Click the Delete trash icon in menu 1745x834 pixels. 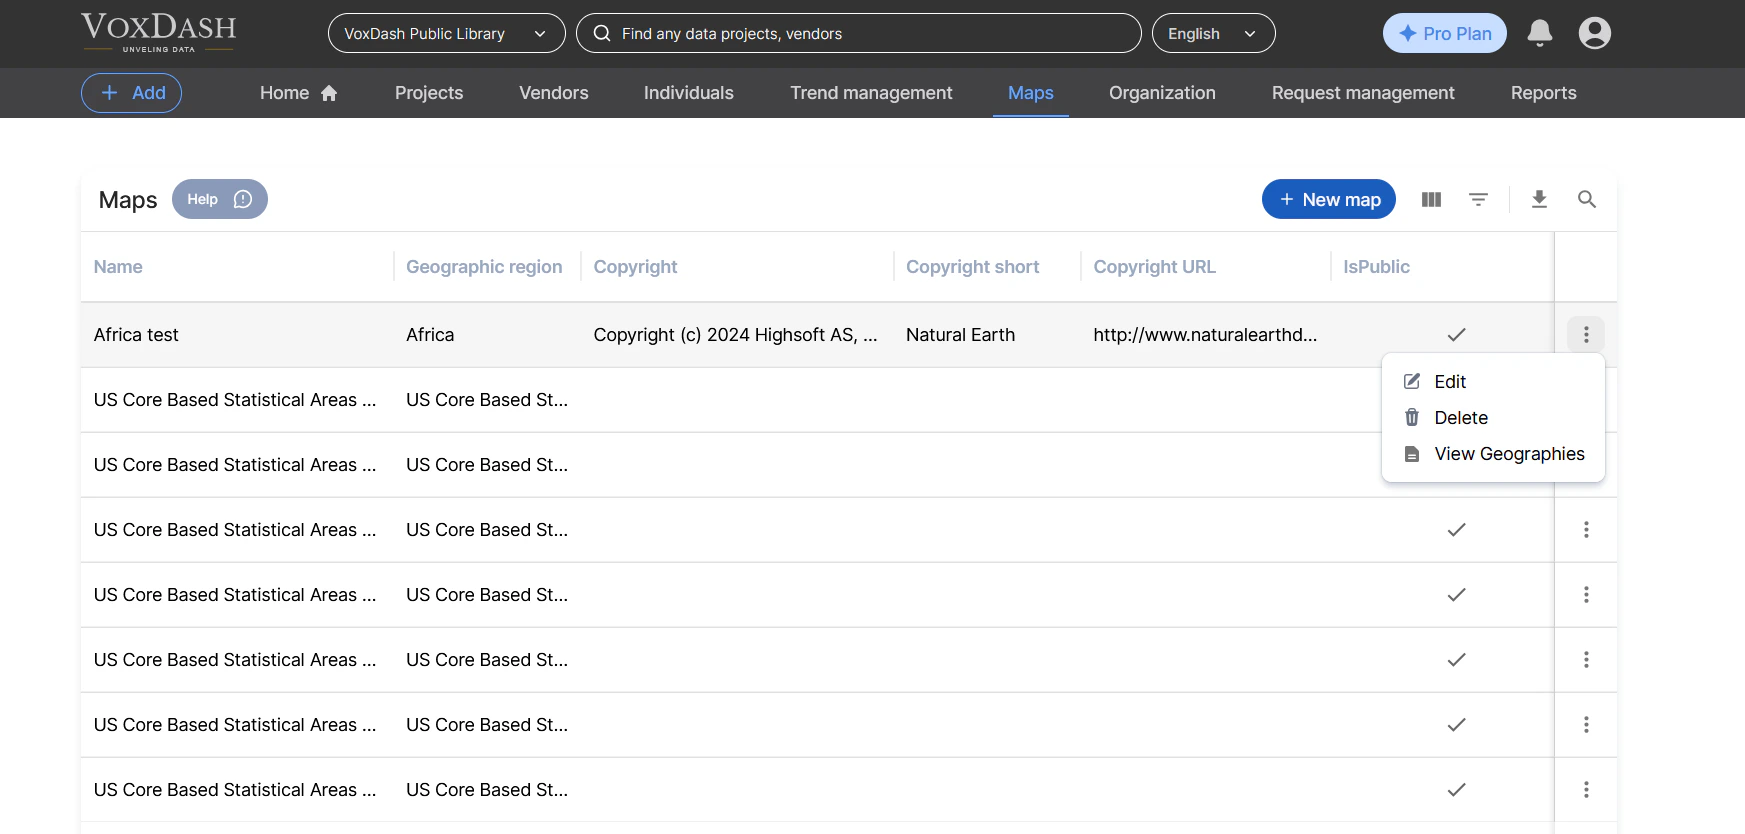pos(1412,417)
